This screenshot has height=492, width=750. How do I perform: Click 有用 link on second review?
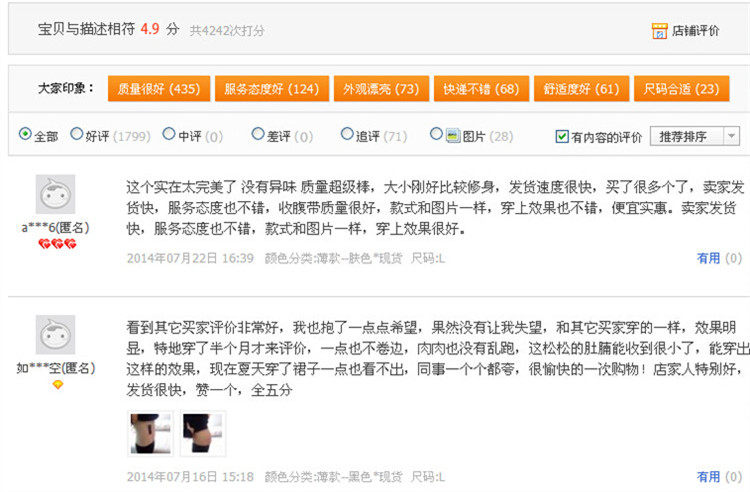click(708, 477)
